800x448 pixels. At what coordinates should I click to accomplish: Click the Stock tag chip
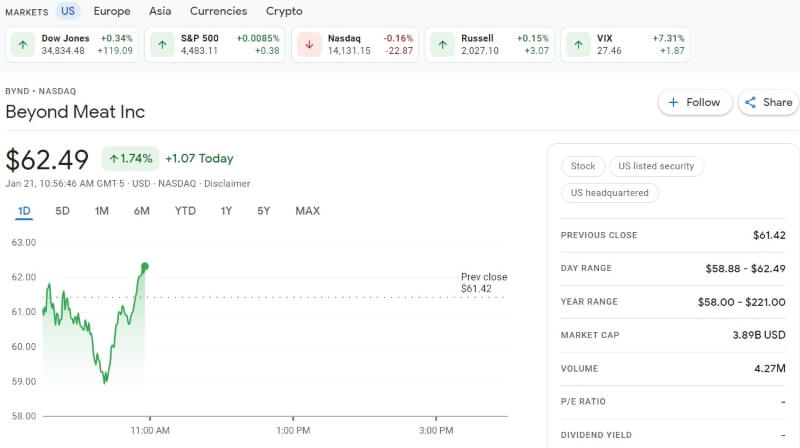(x=583, y=166)
